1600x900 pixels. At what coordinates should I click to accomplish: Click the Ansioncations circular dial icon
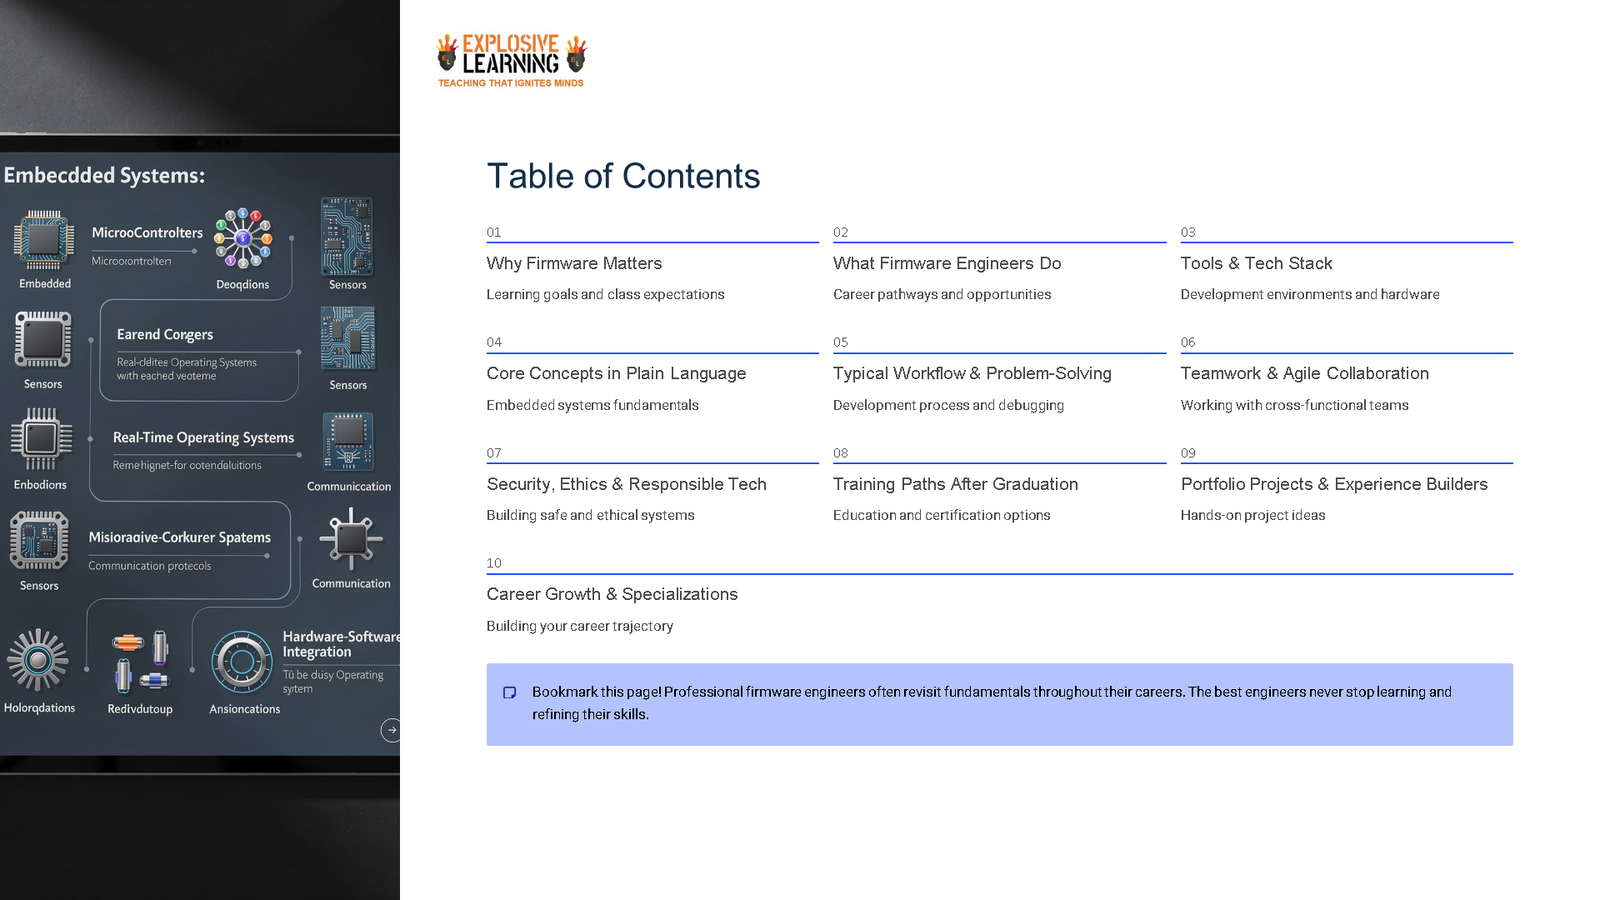[x=241, y=662]
